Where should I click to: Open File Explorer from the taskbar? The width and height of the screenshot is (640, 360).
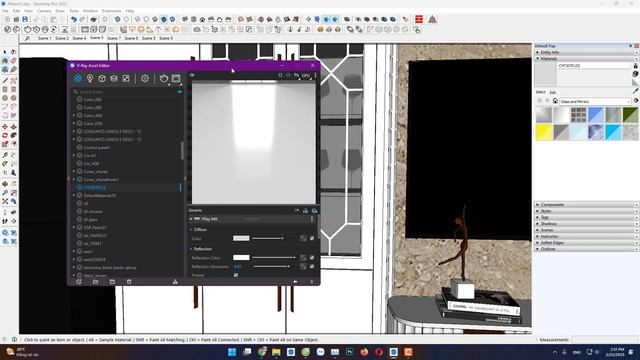pos(276,352)
